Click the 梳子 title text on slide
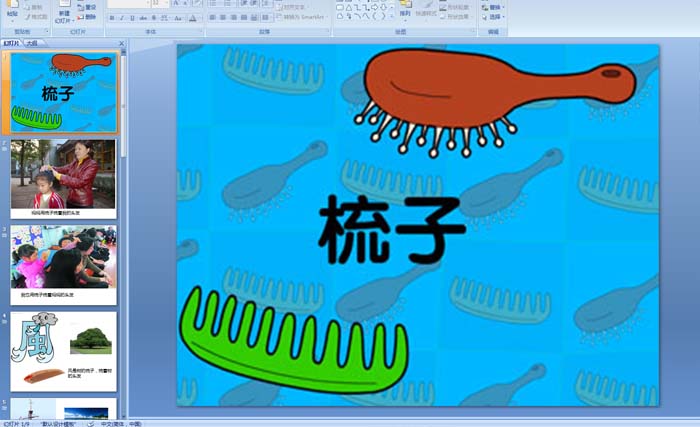This screenshot has width=700, height=427. 392,230
